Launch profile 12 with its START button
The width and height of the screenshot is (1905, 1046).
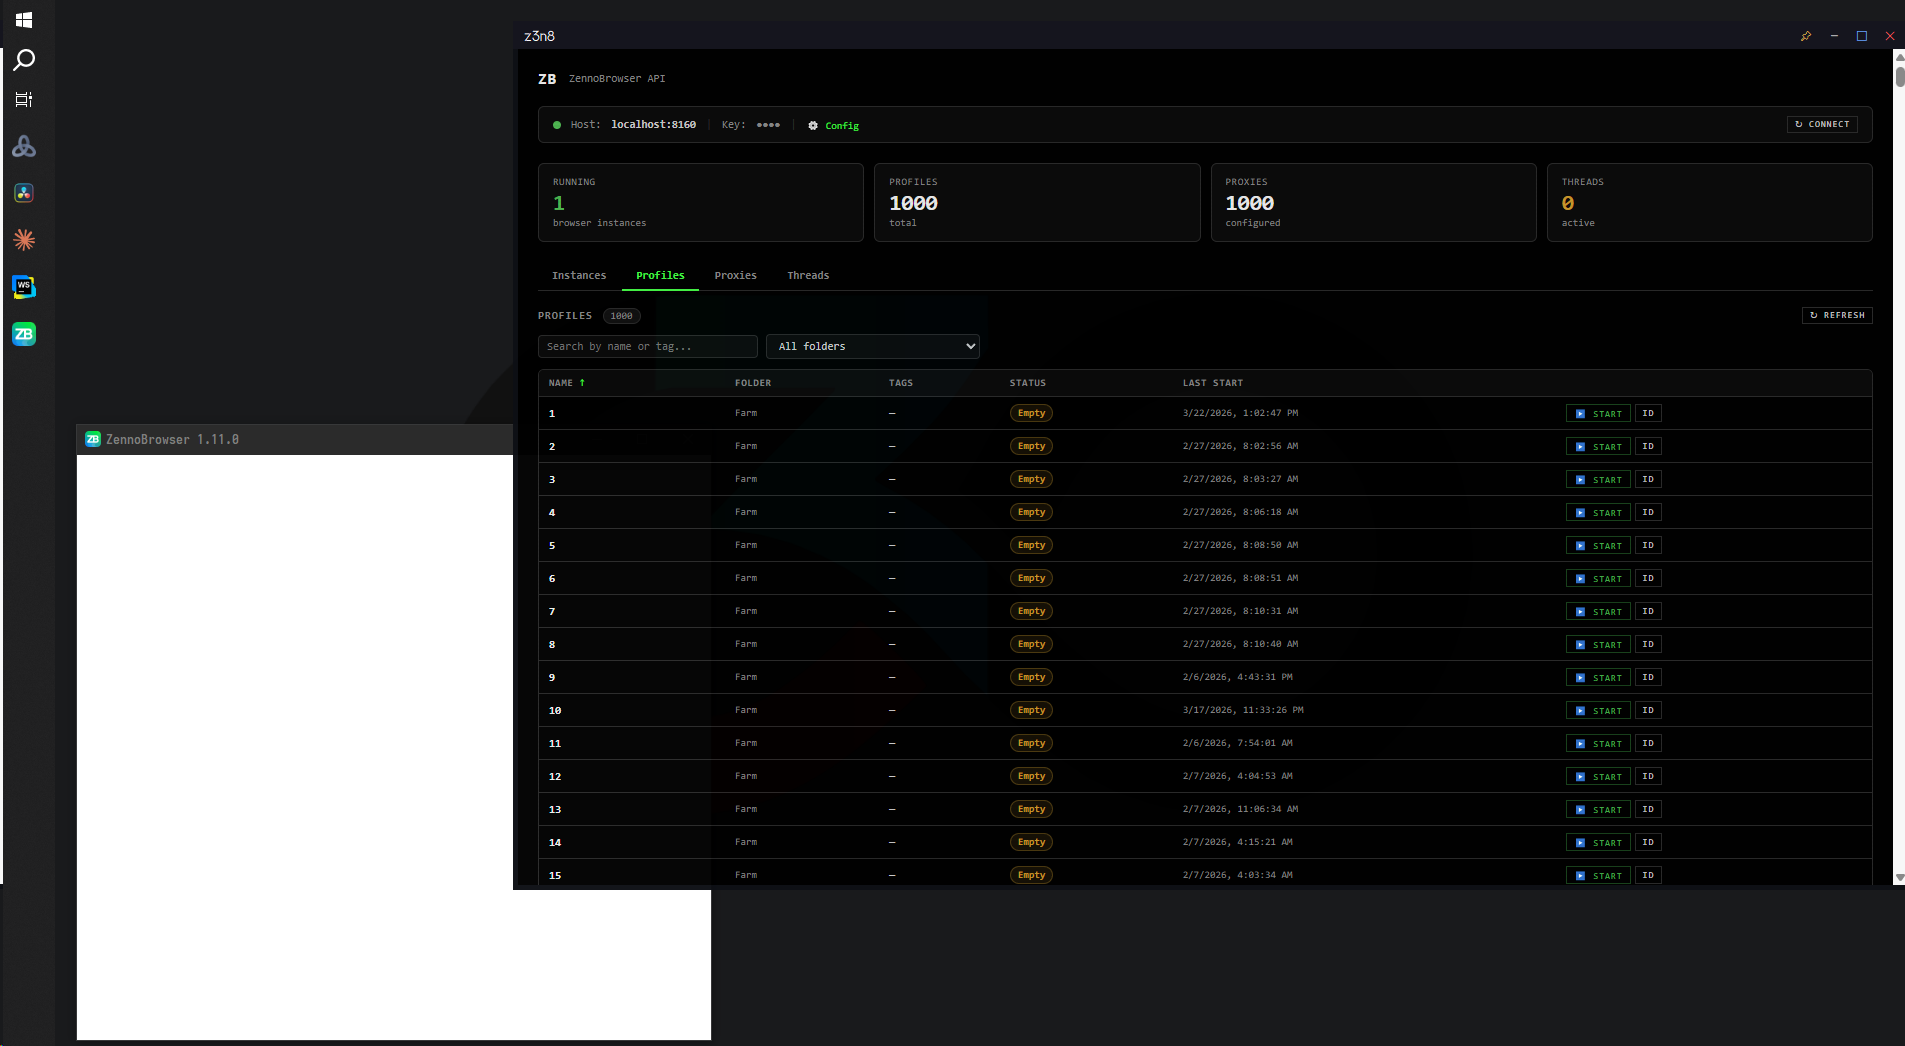click(x=1598, y=776)
